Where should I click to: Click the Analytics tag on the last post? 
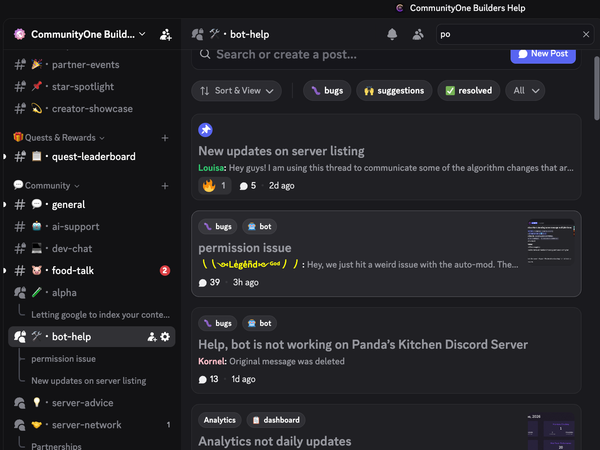point(220,420)
